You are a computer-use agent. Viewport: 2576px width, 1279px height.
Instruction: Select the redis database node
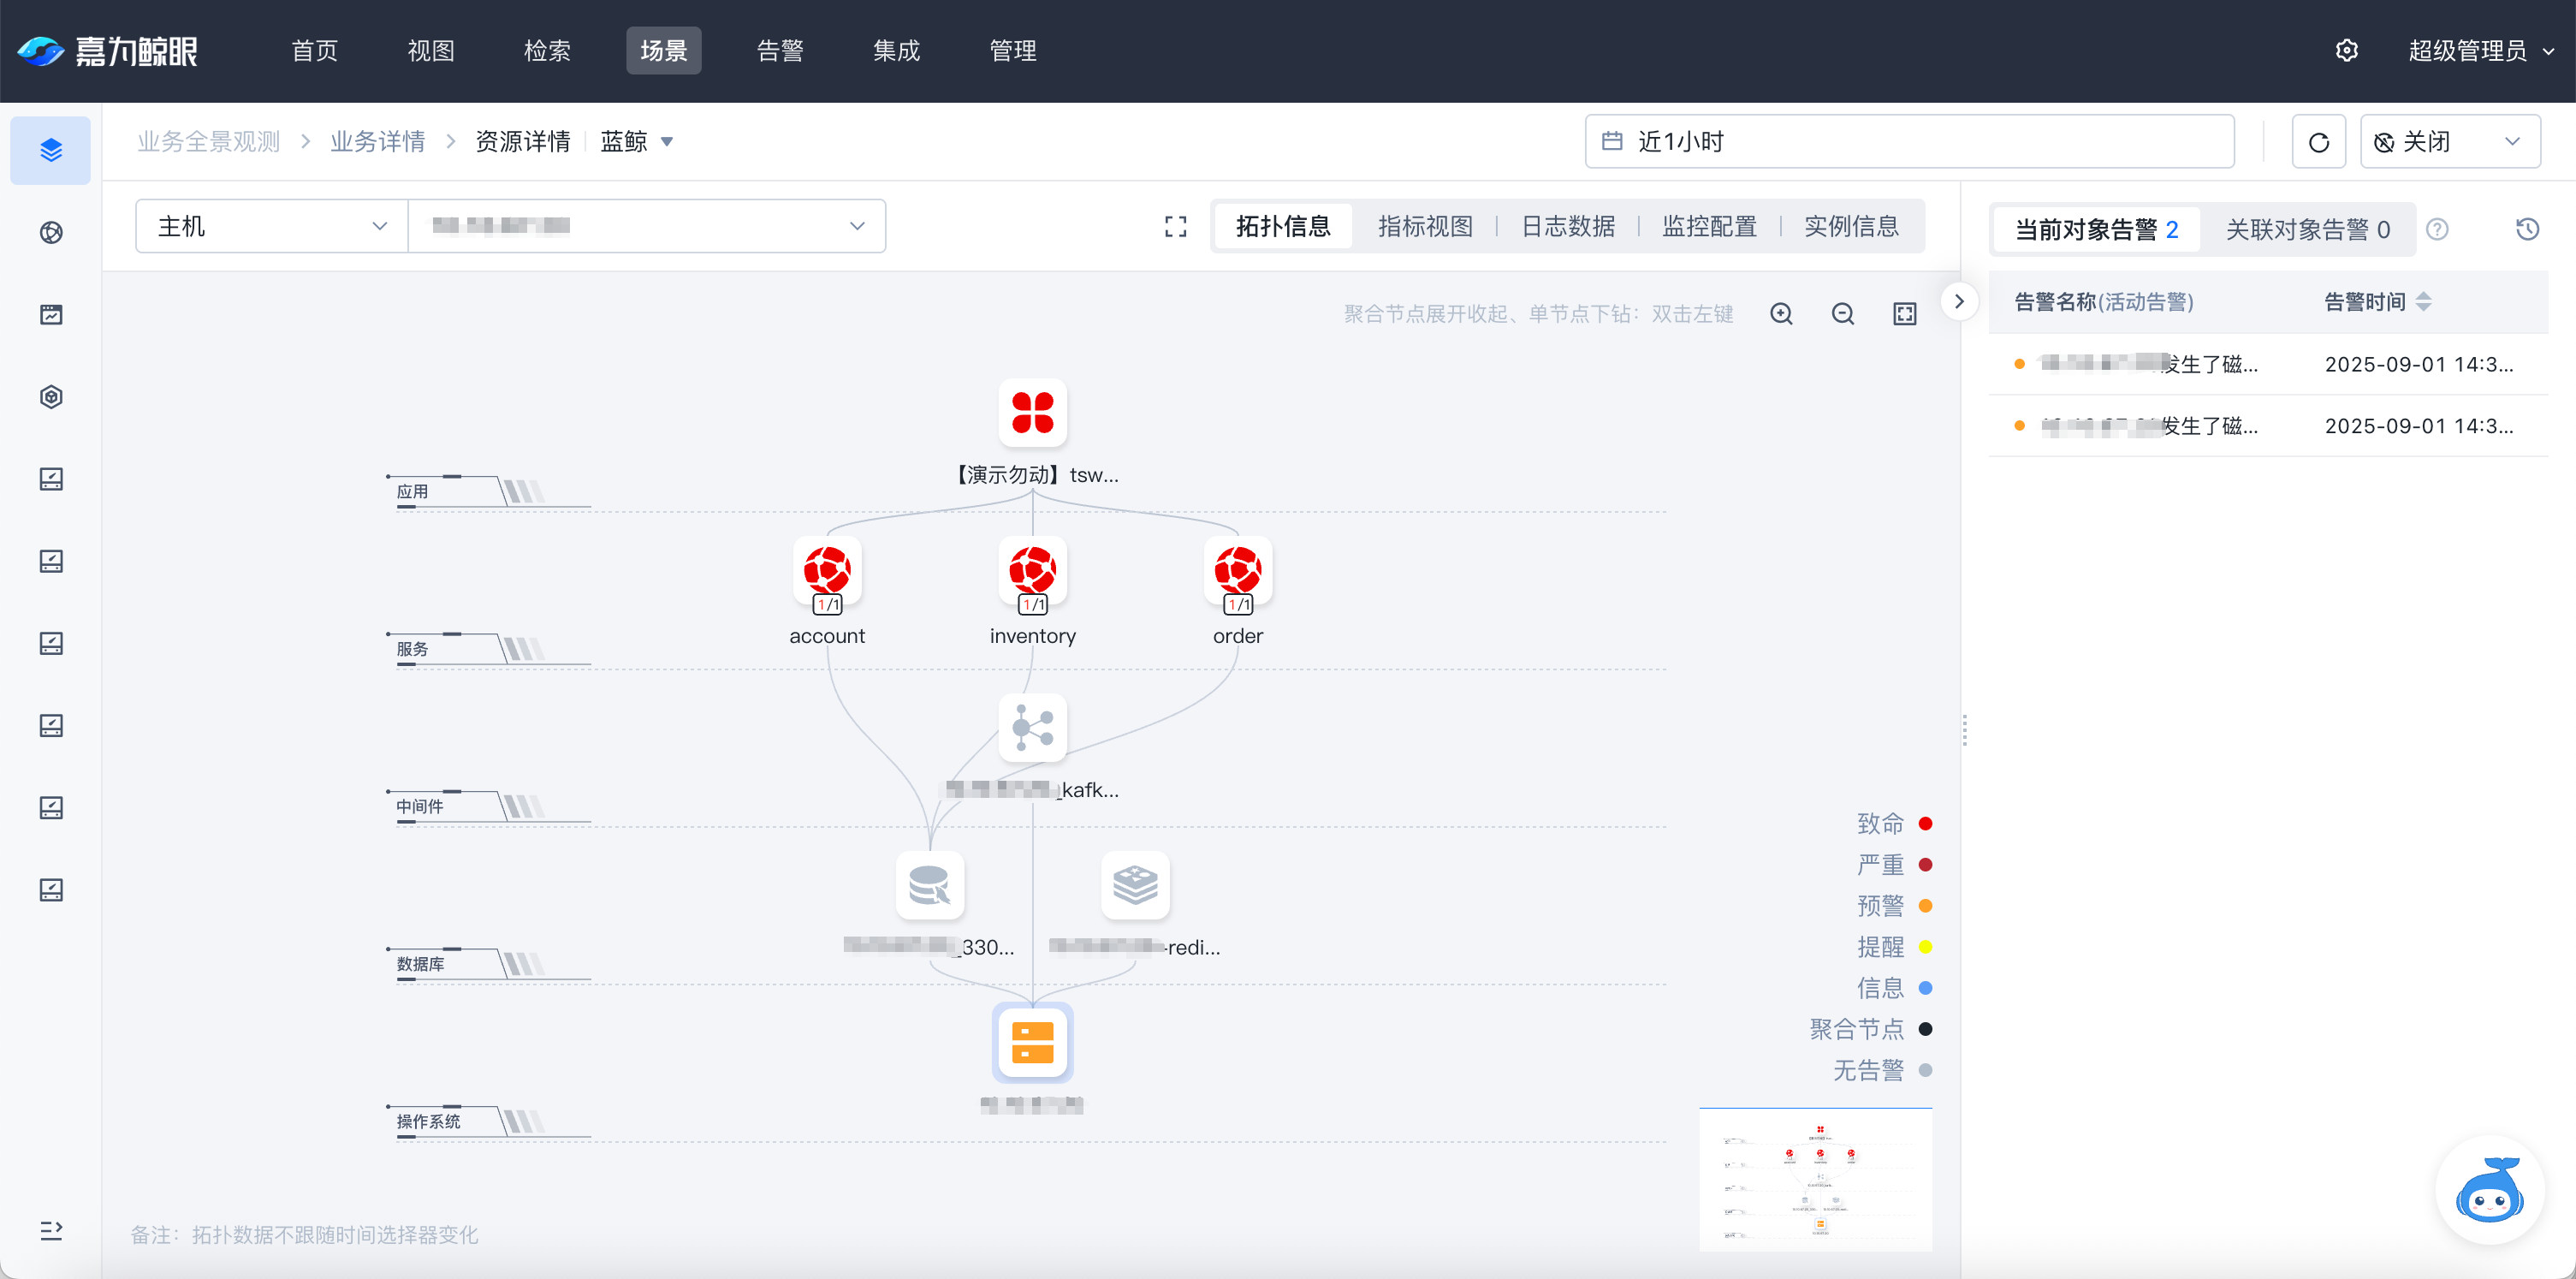(x=1135, y=885)
